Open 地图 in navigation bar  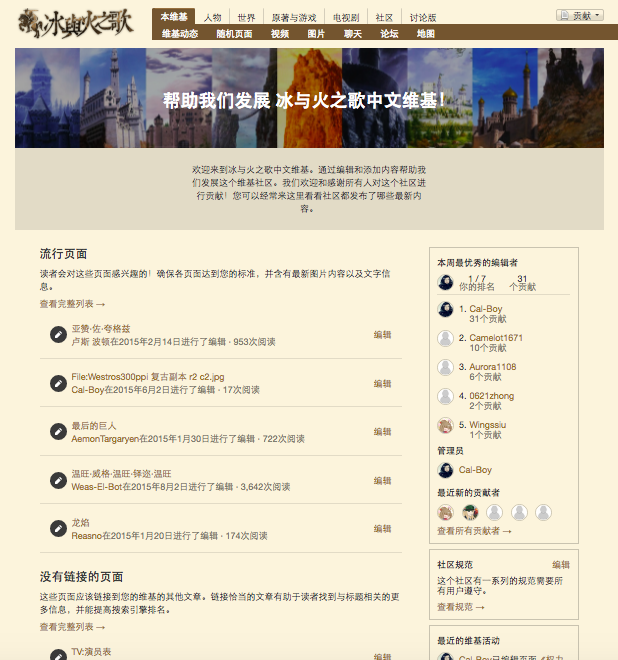[426, 34]
